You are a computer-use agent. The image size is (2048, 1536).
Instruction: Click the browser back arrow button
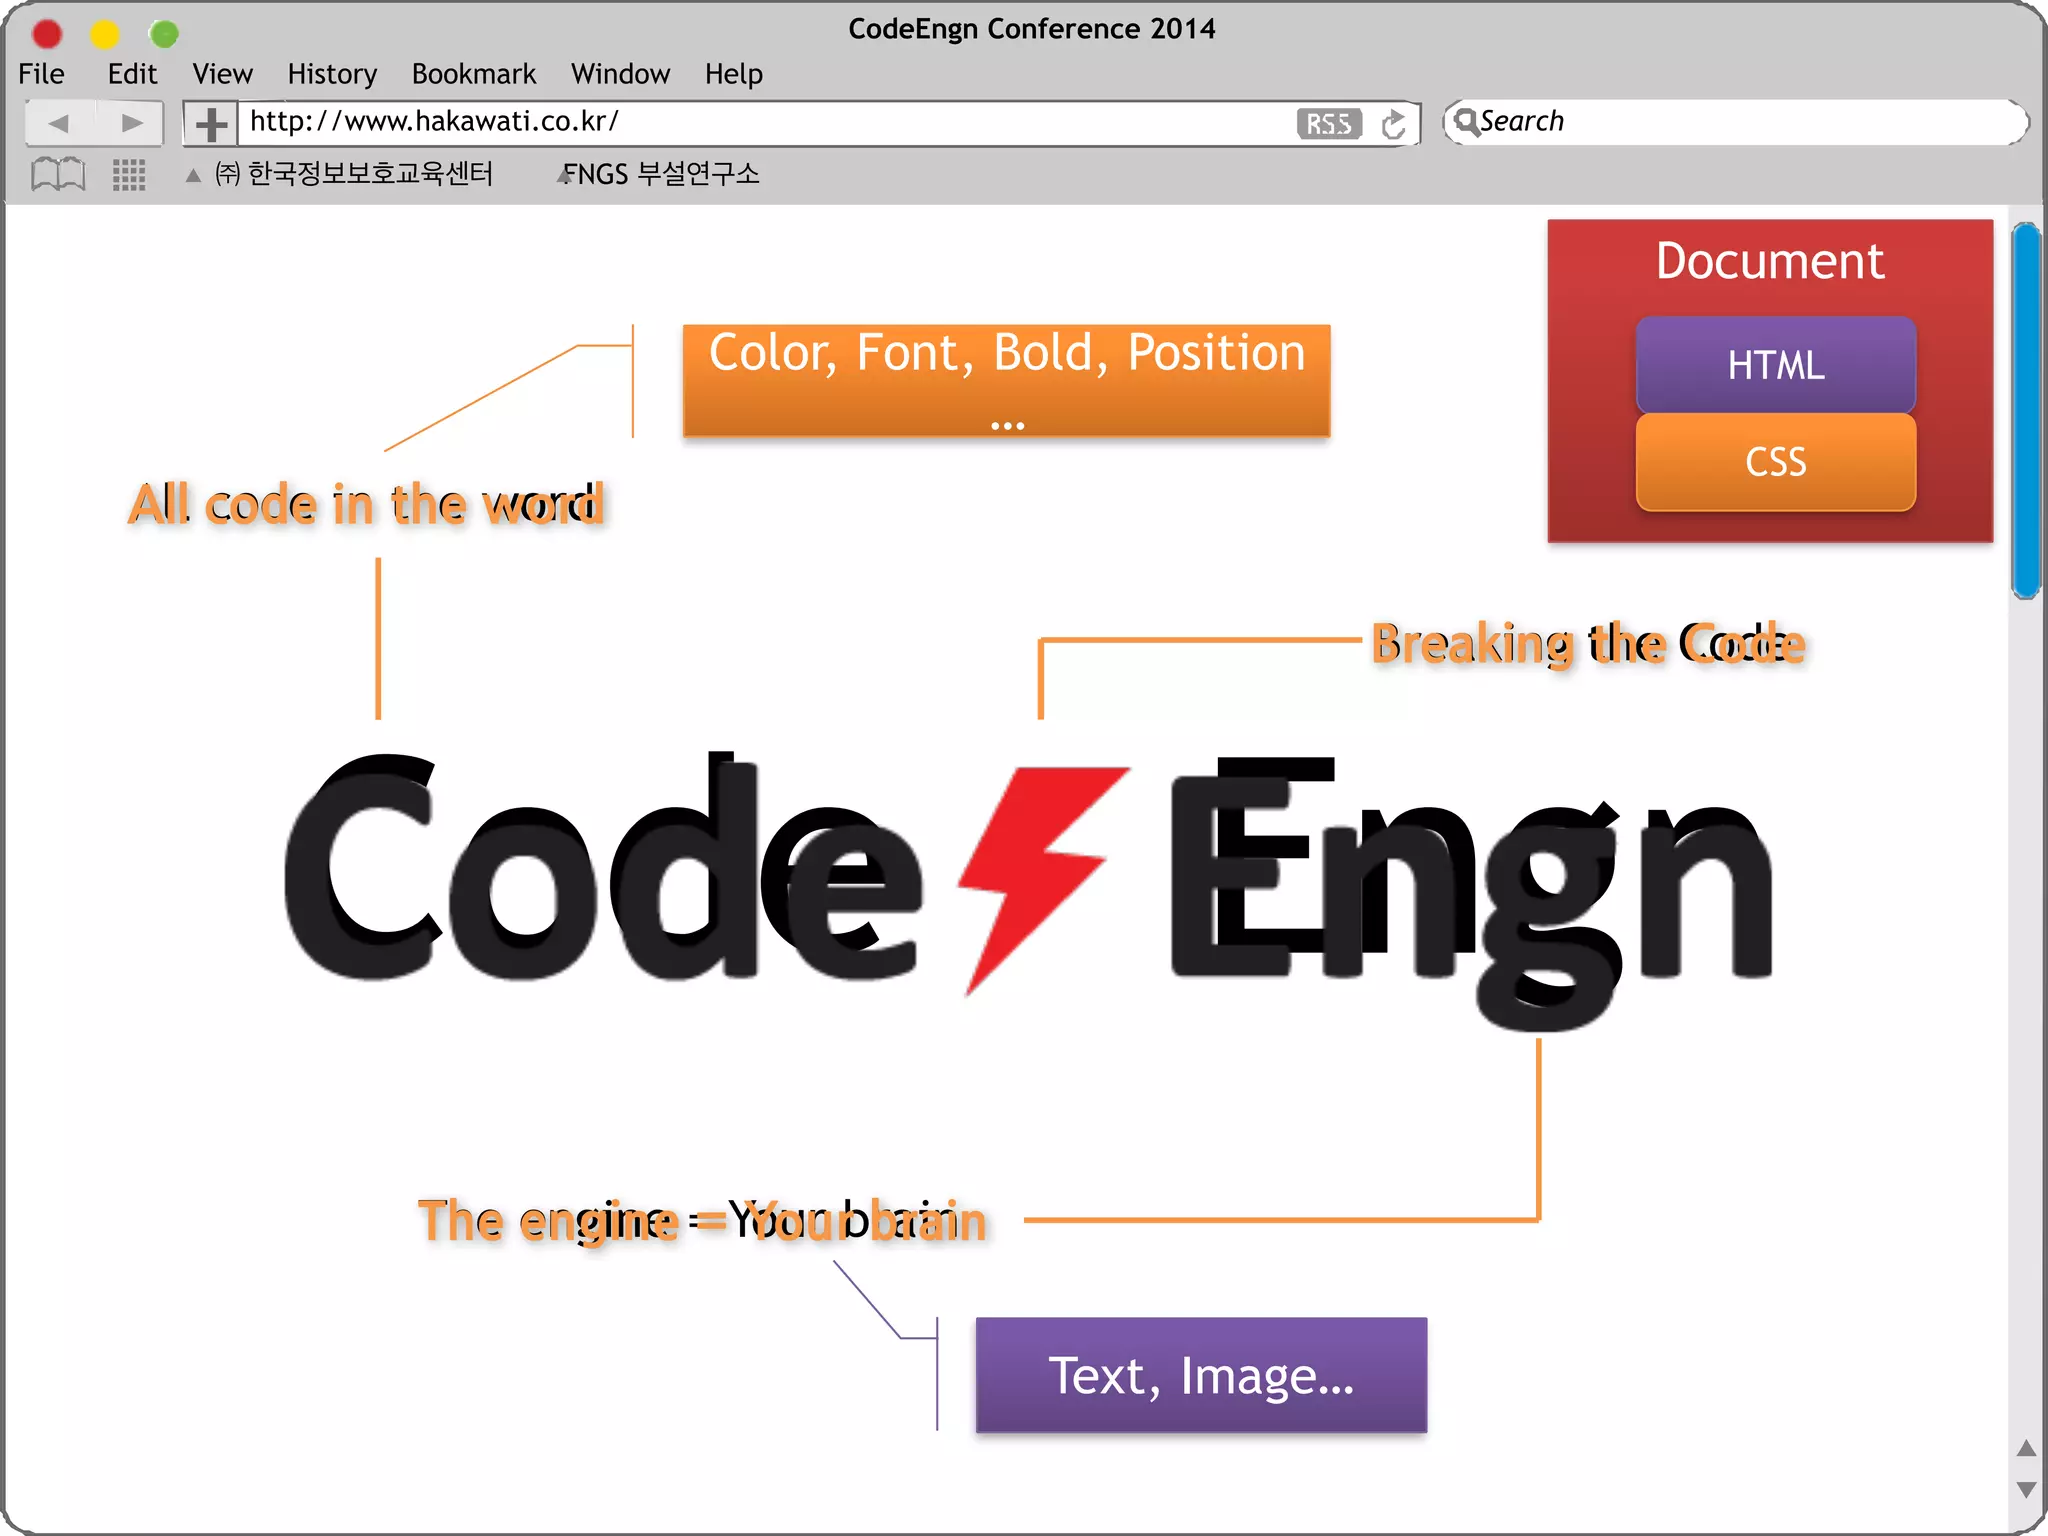[x=59, y=123]
